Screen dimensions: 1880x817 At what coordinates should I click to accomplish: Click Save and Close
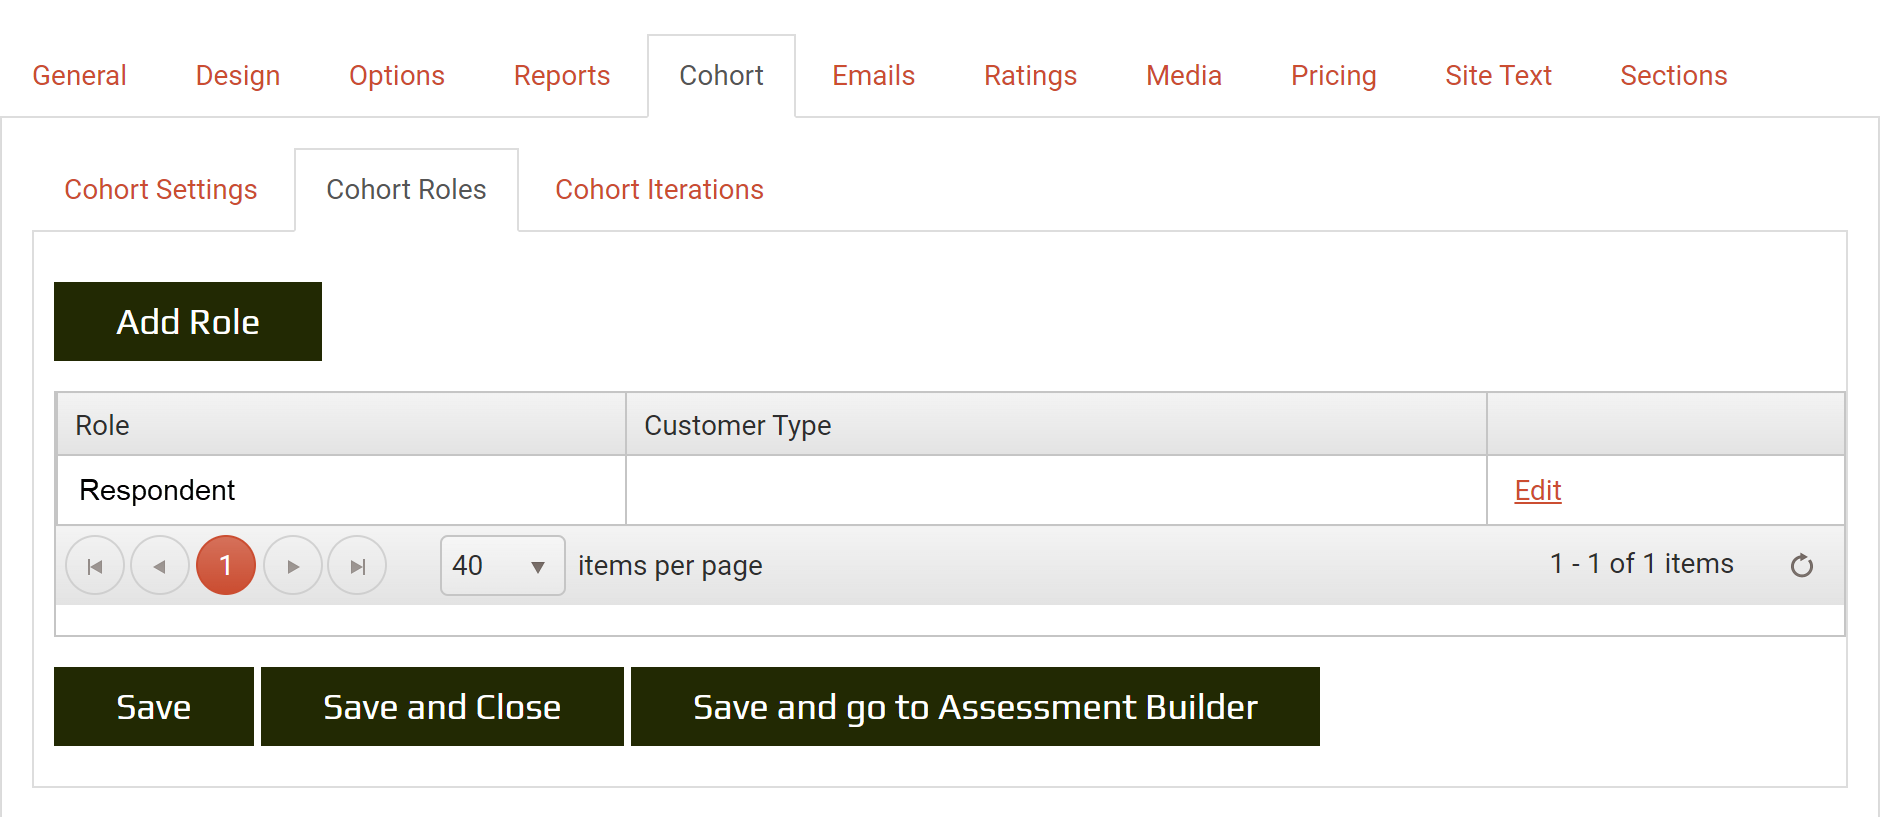tap(442, 707)
